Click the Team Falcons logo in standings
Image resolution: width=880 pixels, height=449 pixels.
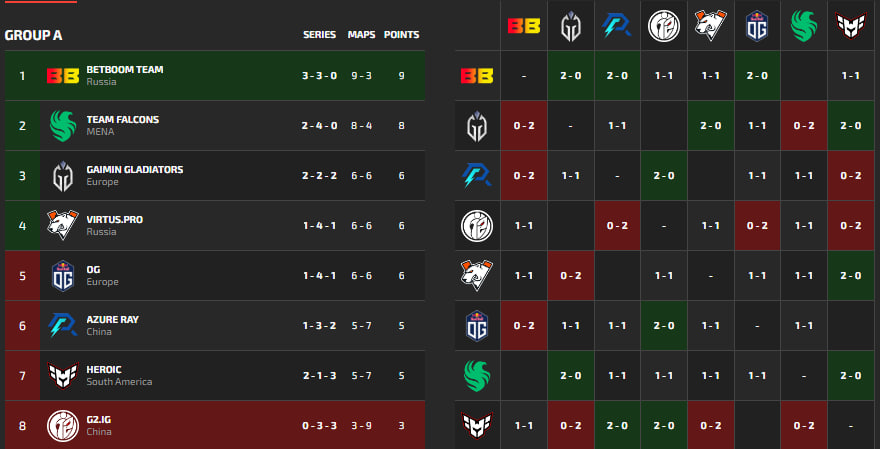click(63, 126)
